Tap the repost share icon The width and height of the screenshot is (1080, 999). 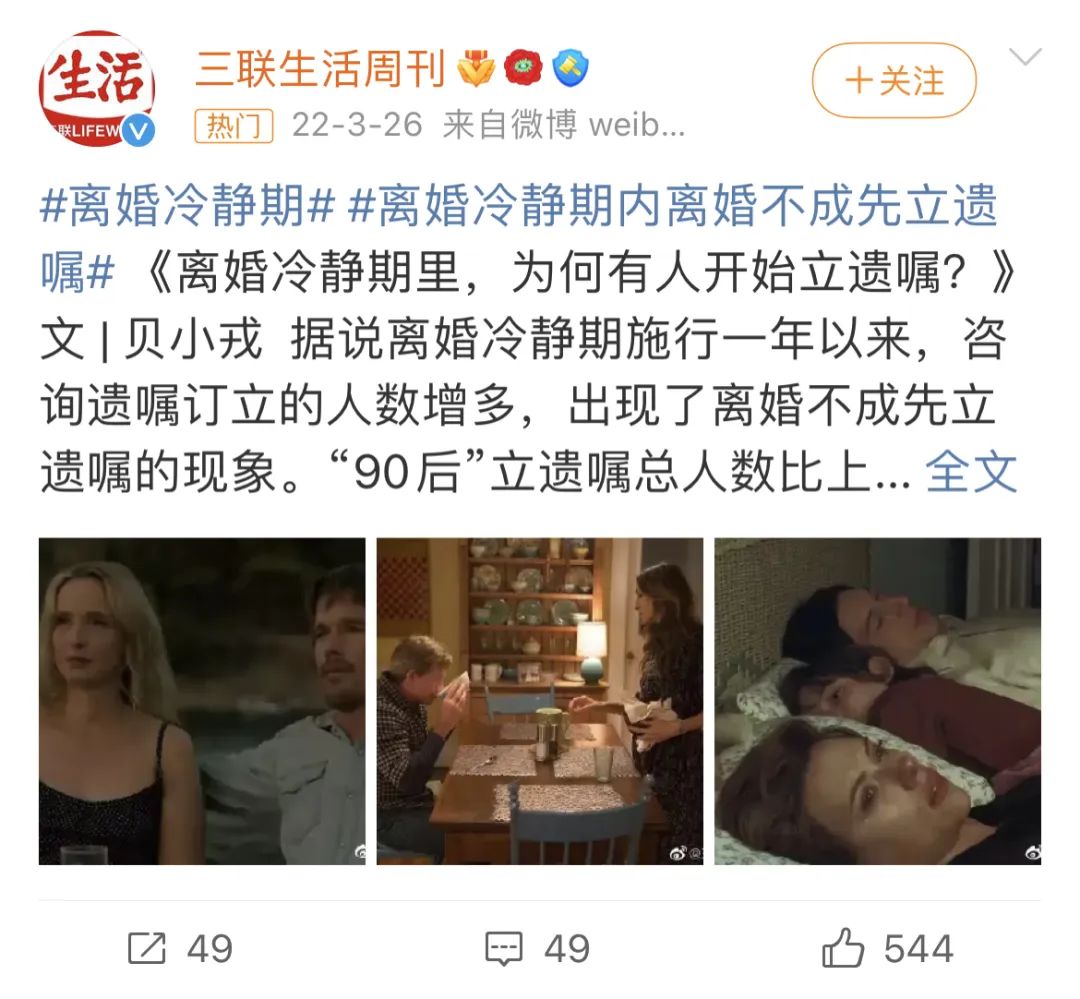(x=147, y=949)
